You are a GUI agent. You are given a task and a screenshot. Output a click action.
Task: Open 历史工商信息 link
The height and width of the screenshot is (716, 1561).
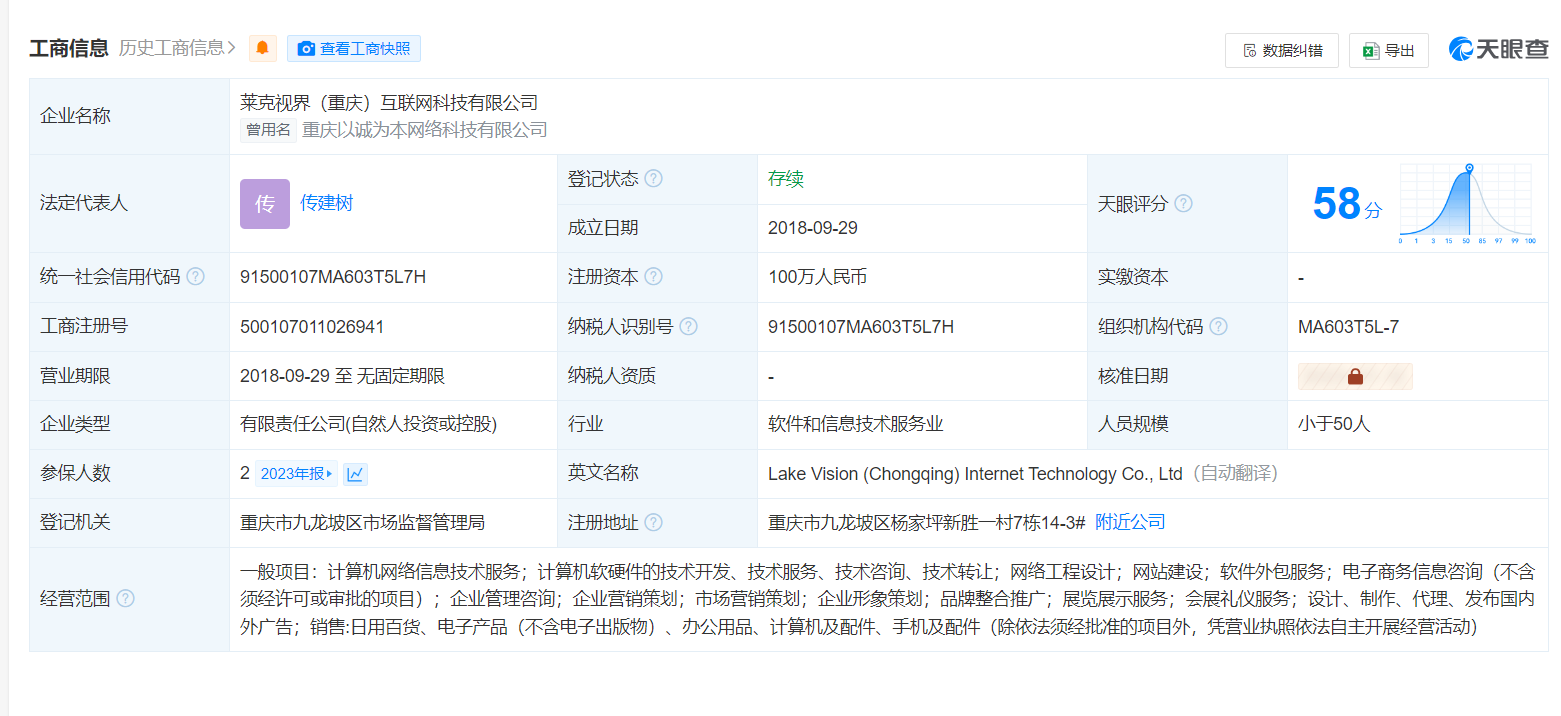click(x=177, y=48)
